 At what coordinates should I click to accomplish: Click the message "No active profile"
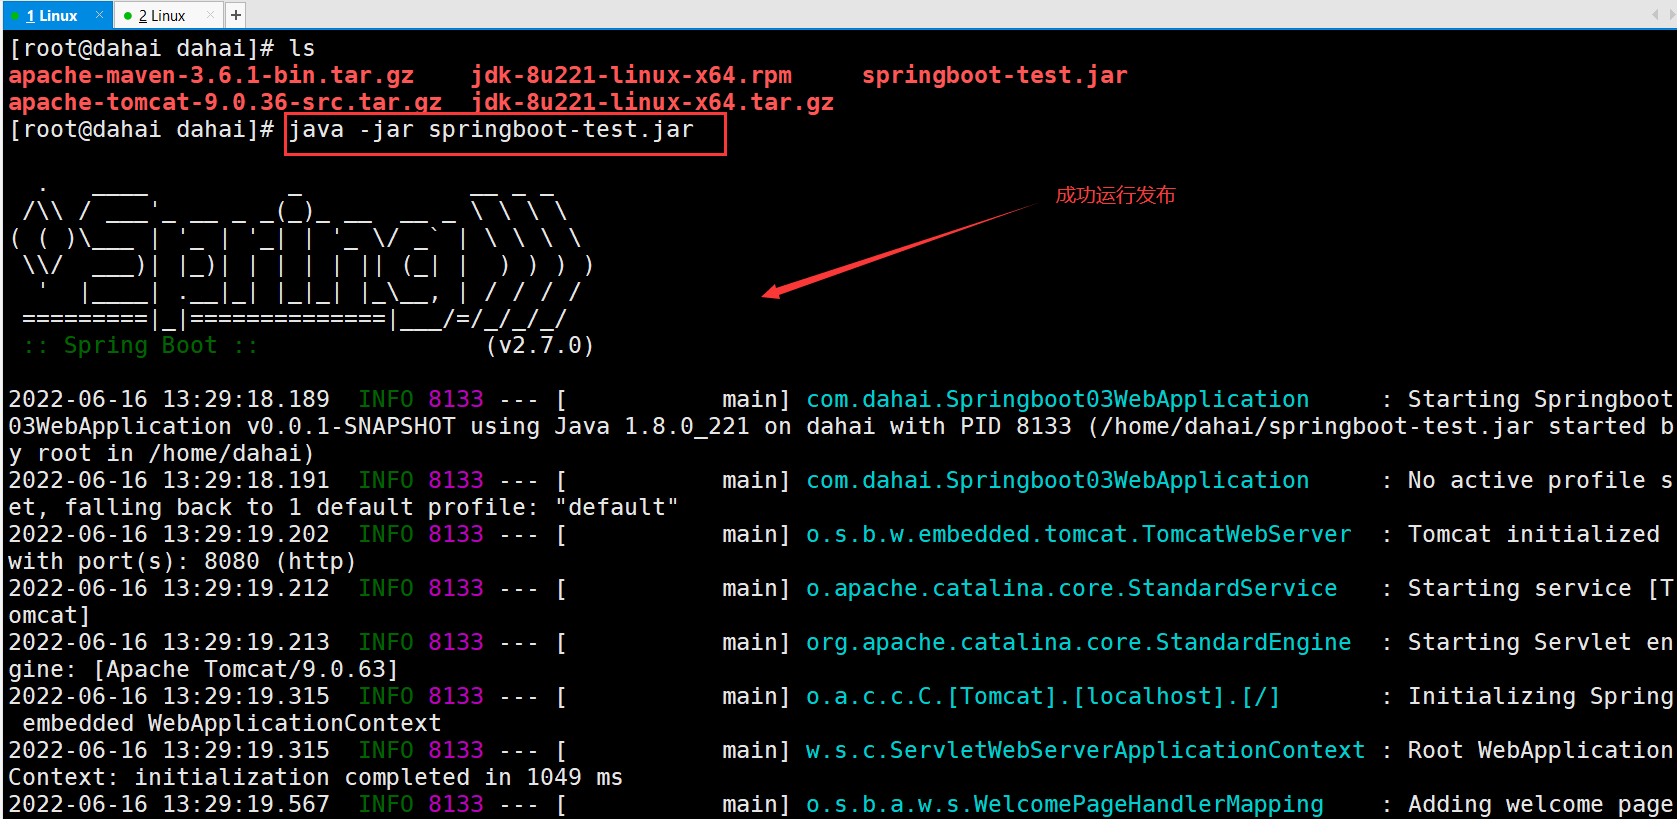[x=1527, y=481]
